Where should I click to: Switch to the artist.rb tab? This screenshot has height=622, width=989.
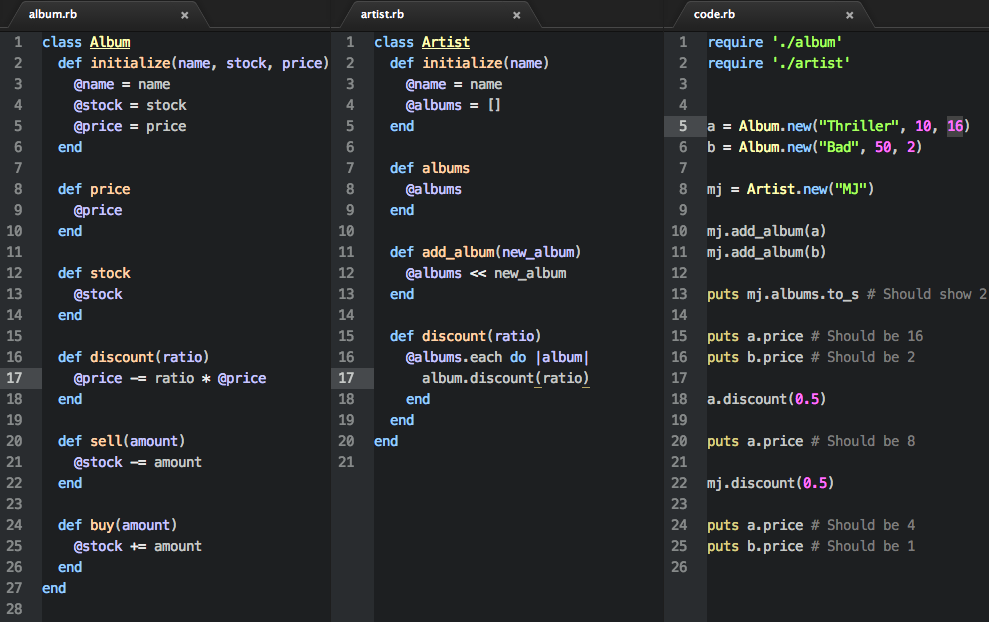pyautogui.click(x=383, y=14)
